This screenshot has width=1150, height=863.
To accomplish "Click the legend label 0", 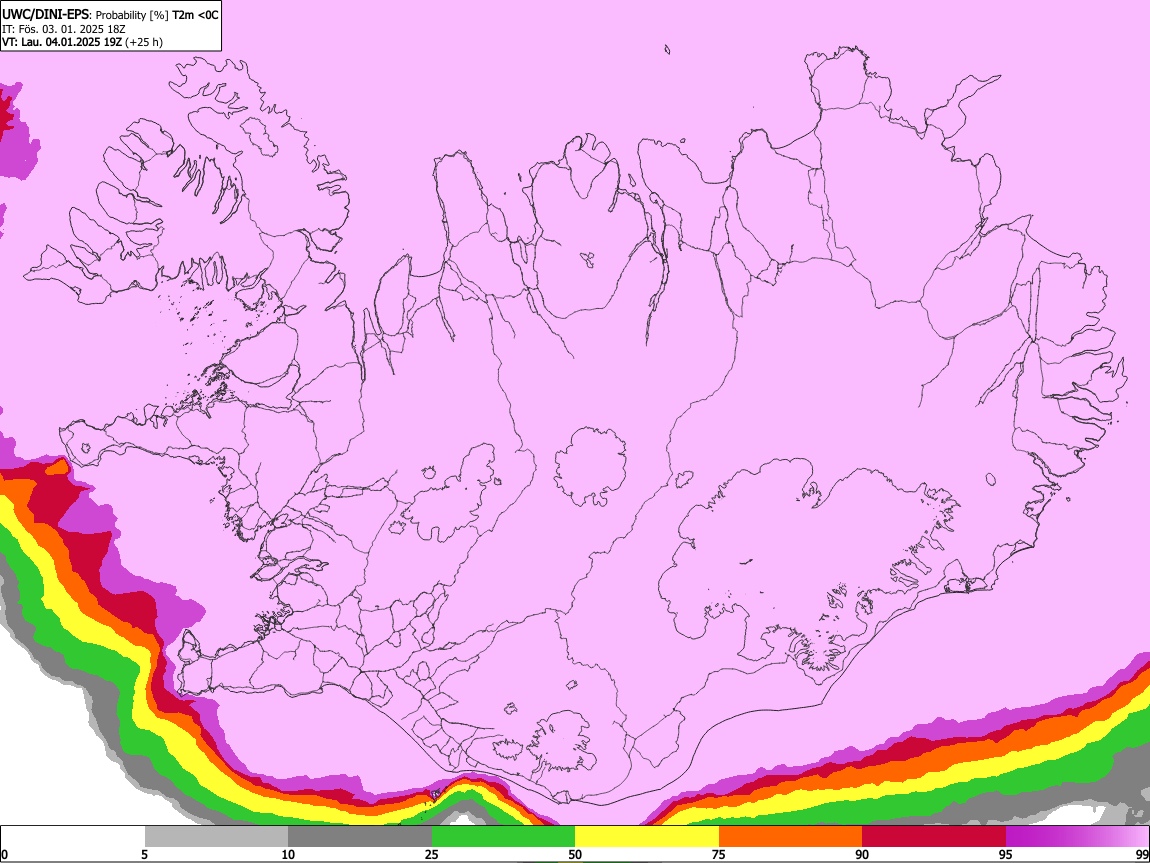I will coord(5,854).
